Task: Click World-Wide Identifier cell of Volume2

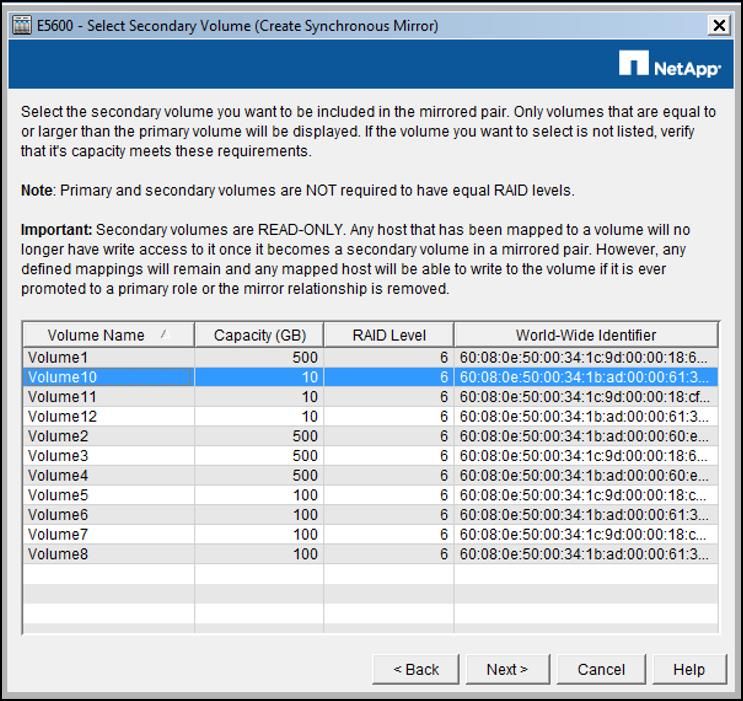Action: [586, 436]
